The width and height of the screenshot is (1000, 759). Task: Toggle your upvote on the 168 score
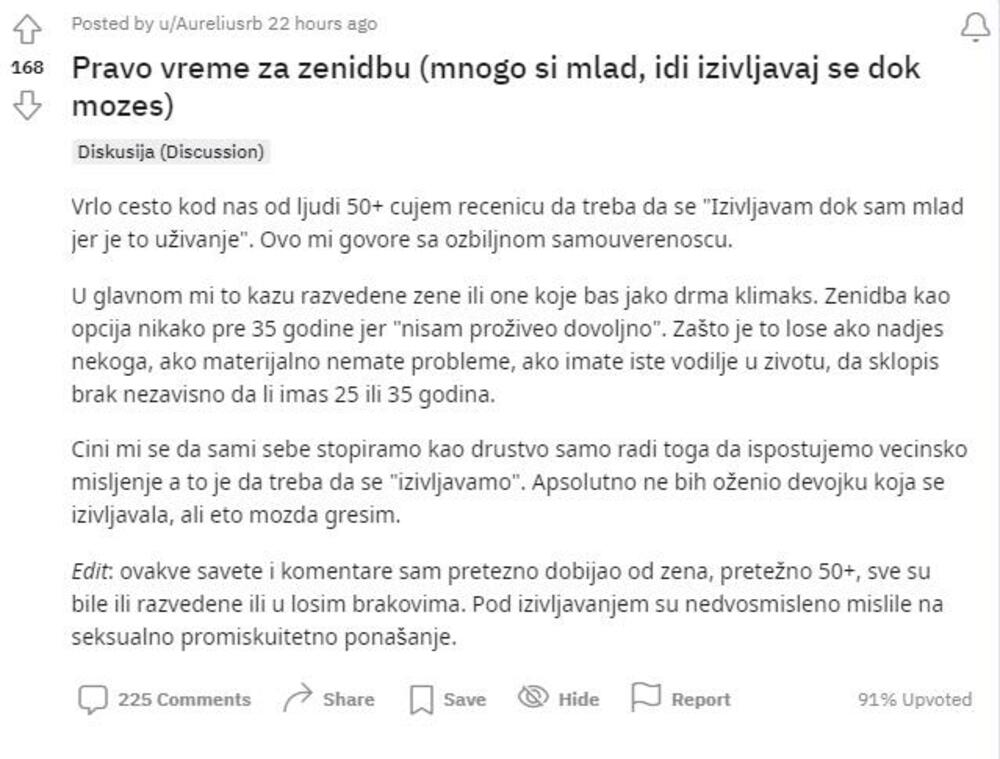[28, 66]
